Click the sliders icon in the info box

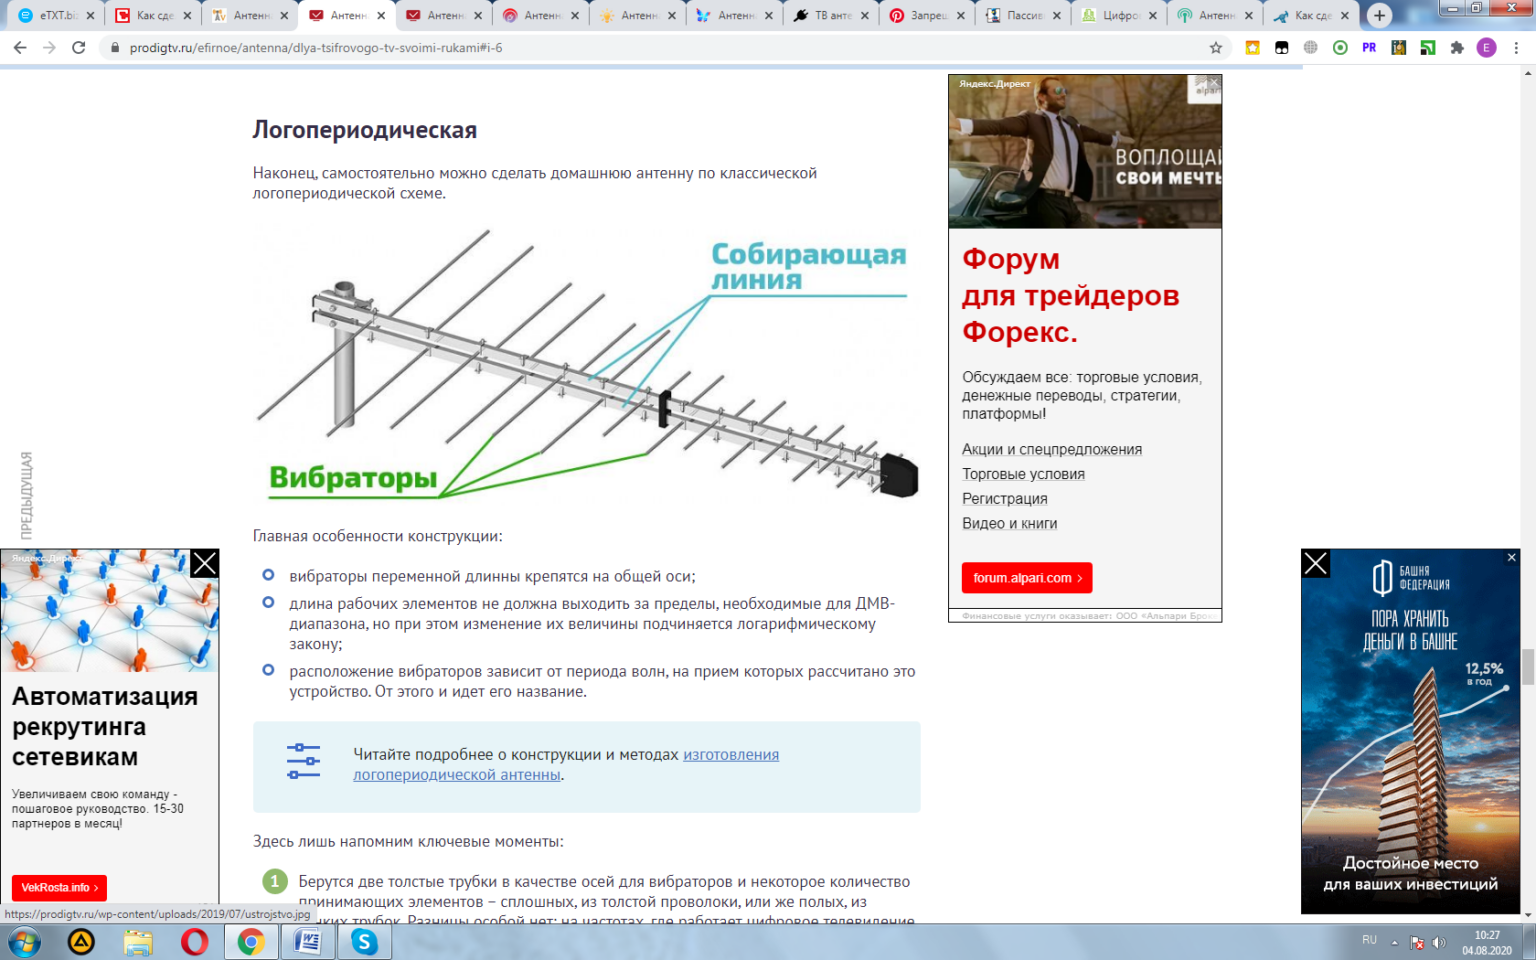303,762
